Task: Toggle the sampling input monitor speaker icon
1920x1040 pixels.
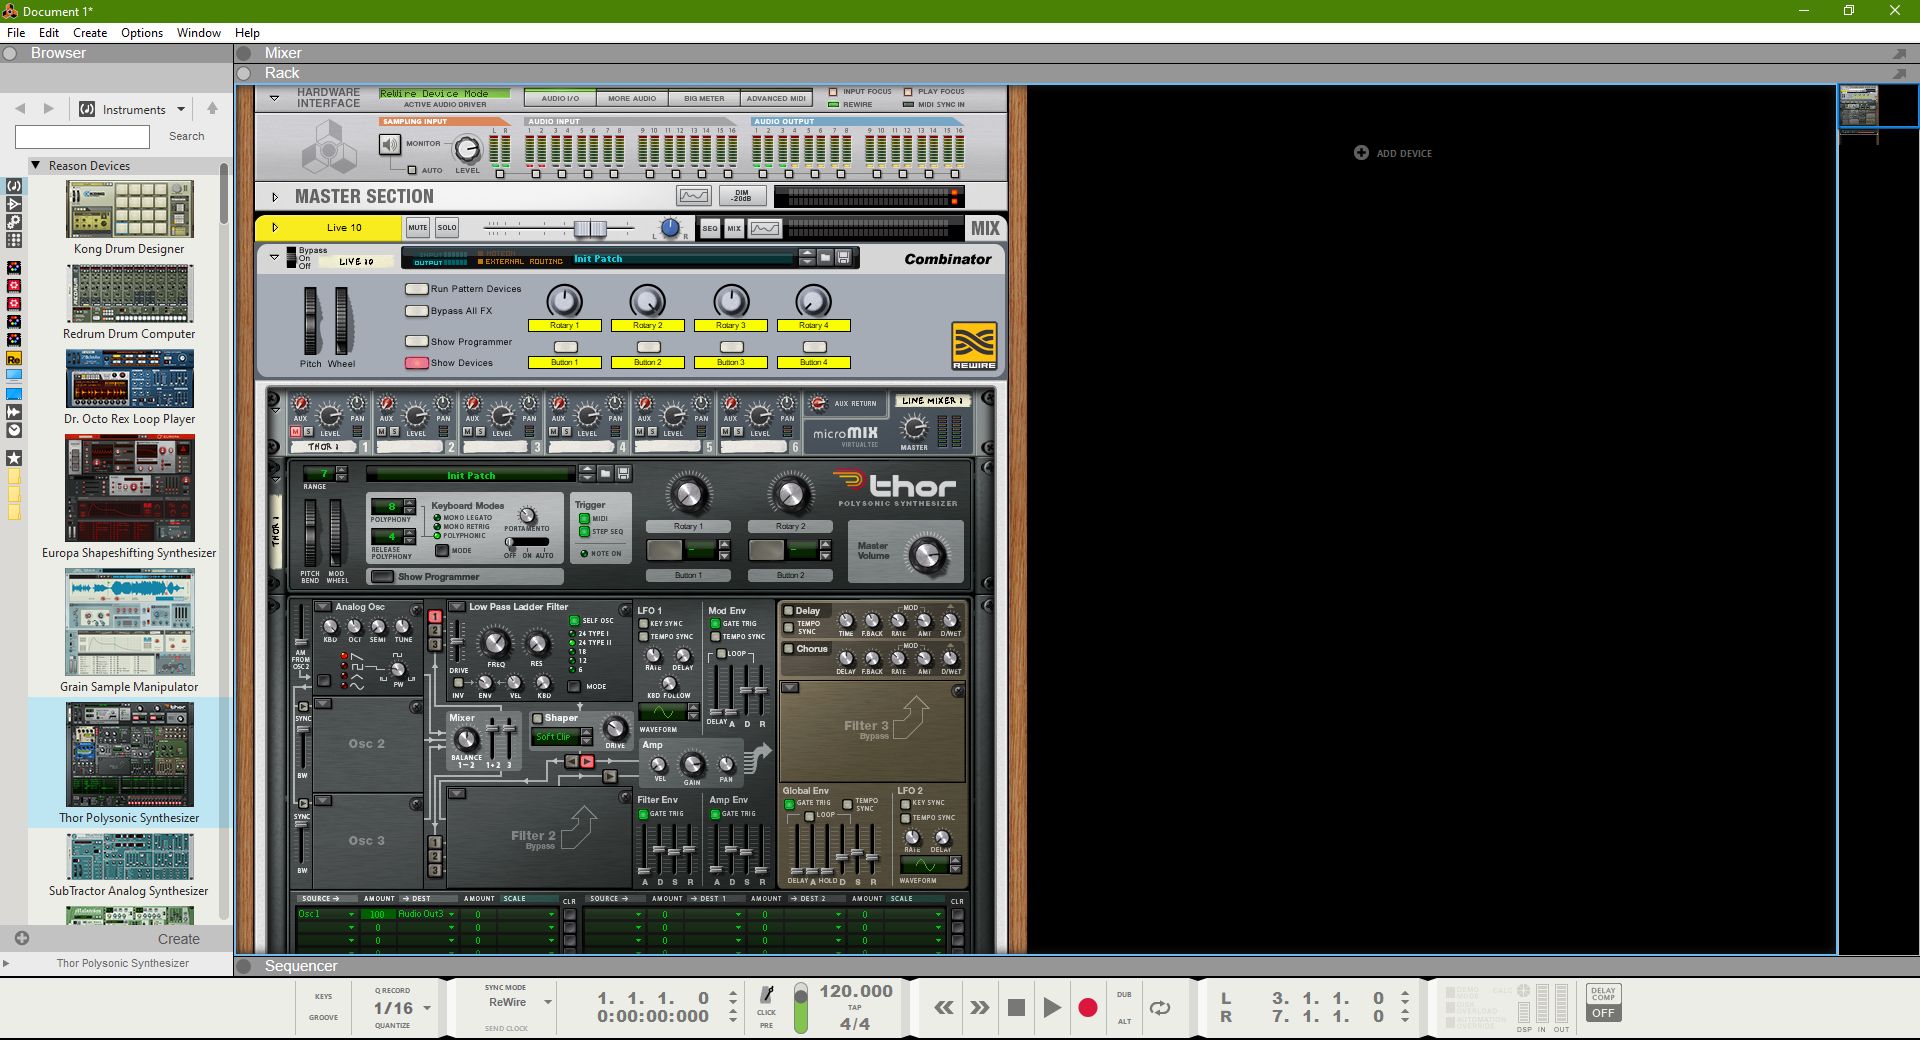Action: 389,145
